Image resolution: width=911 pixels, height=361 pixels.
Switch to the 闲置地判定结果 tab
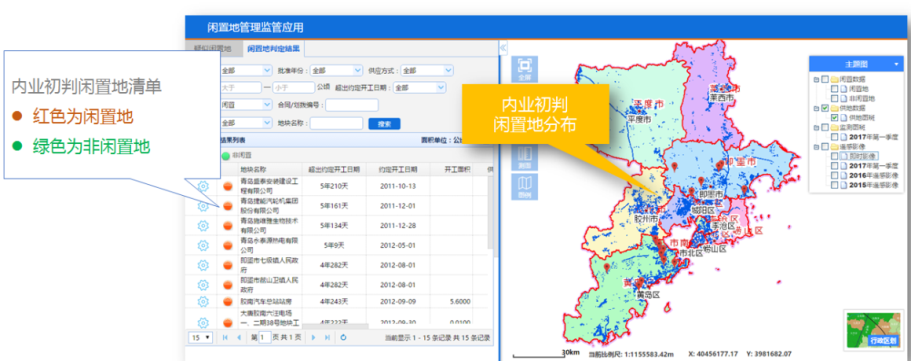coord(274,48)
